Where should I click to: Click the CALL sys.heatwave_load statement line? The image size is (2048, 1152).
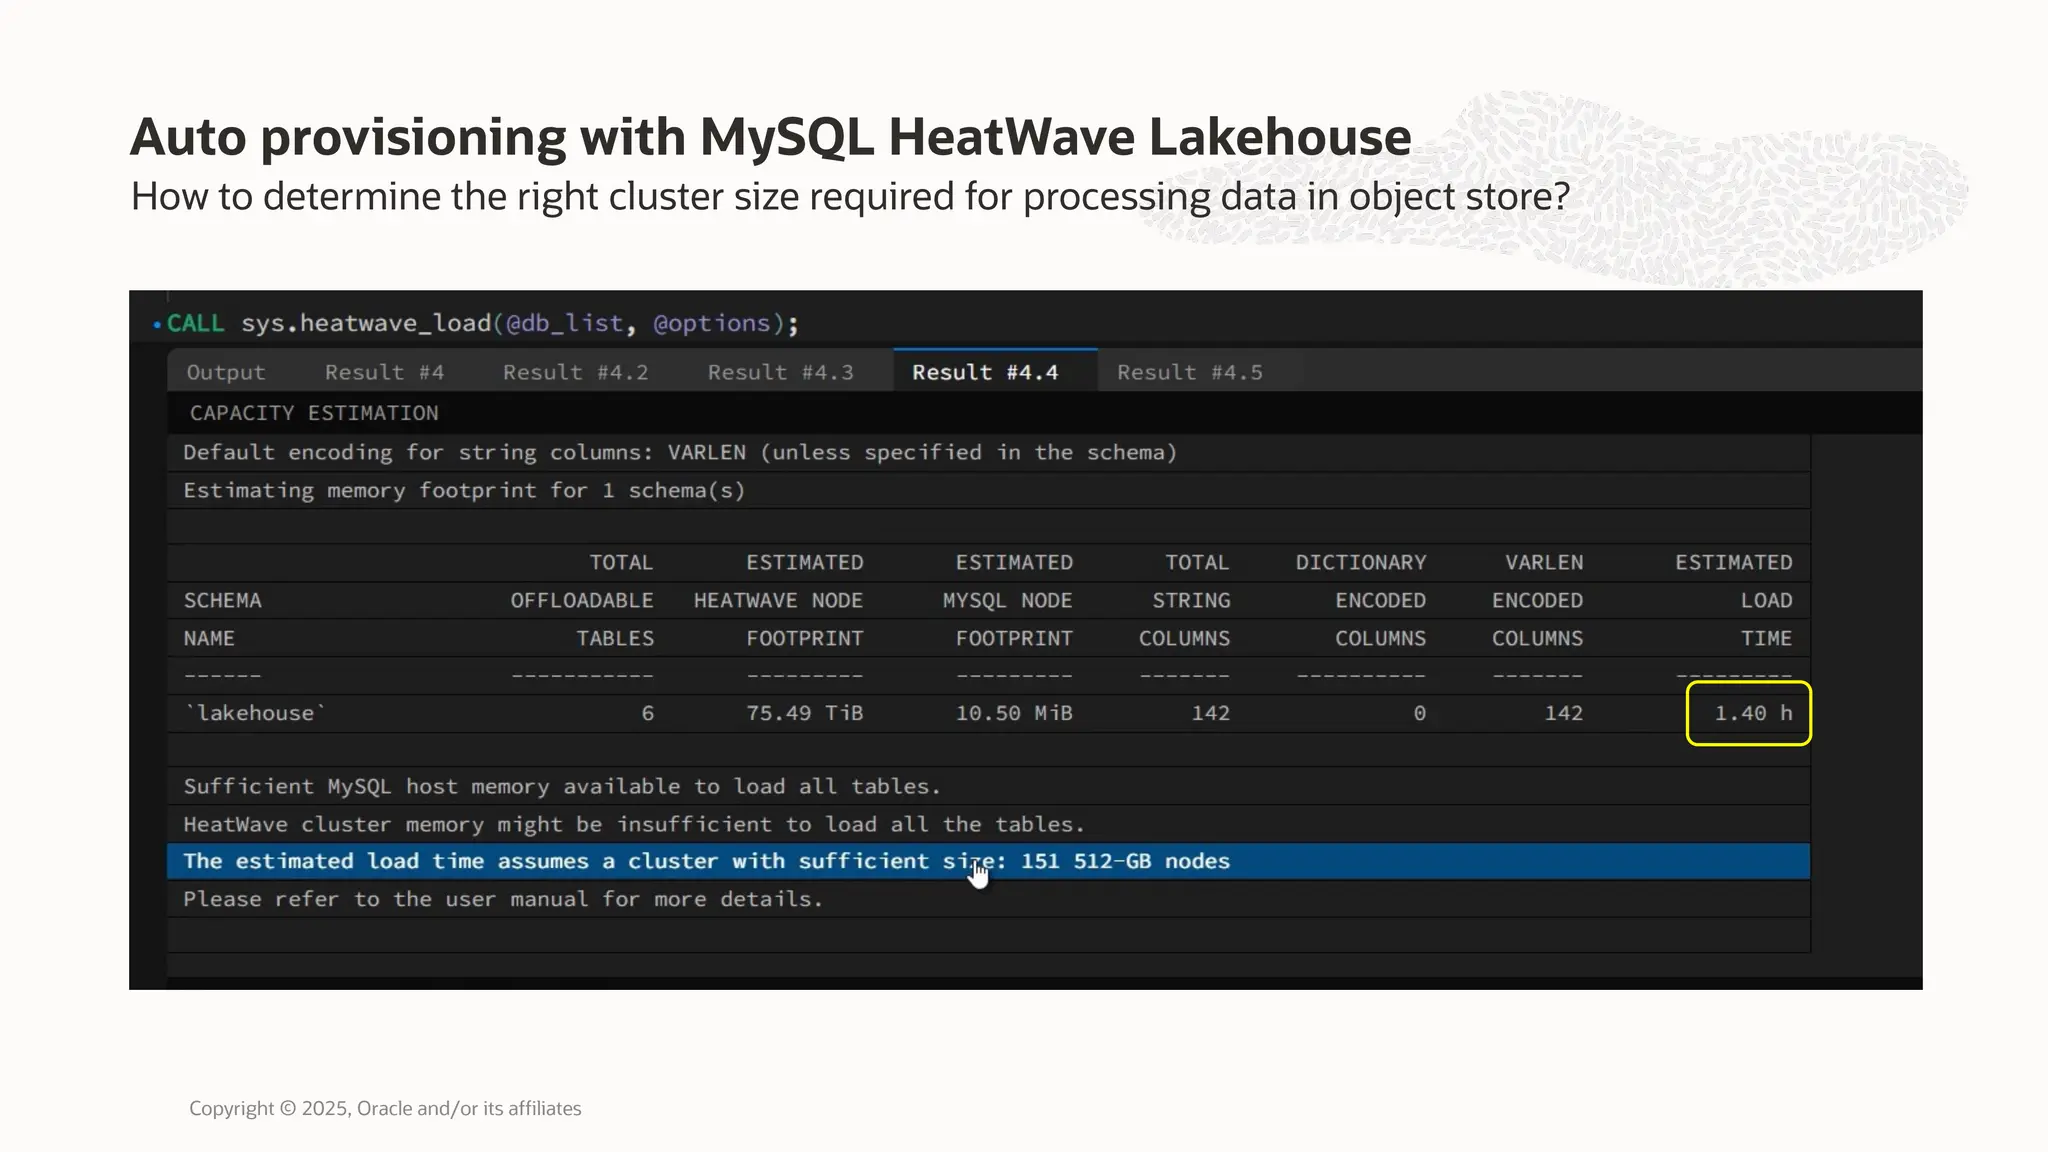(x=483, y=323)
